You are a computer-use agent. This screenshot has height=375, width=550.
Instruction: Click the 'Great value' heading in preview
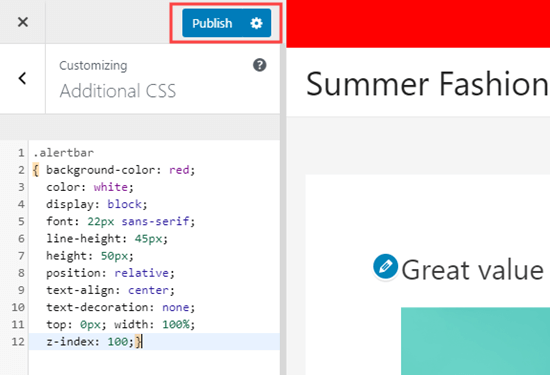(472, 270)
